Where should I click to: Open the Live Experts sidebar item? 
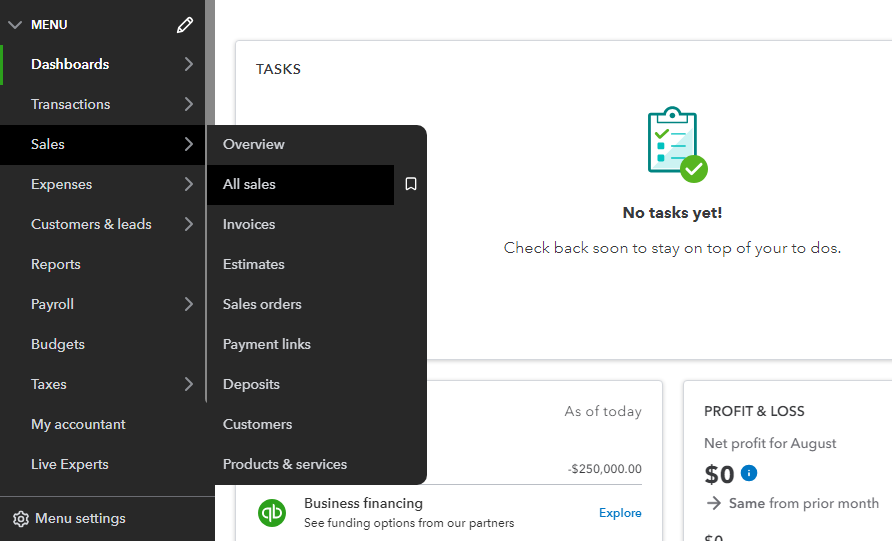pos(70,464)
